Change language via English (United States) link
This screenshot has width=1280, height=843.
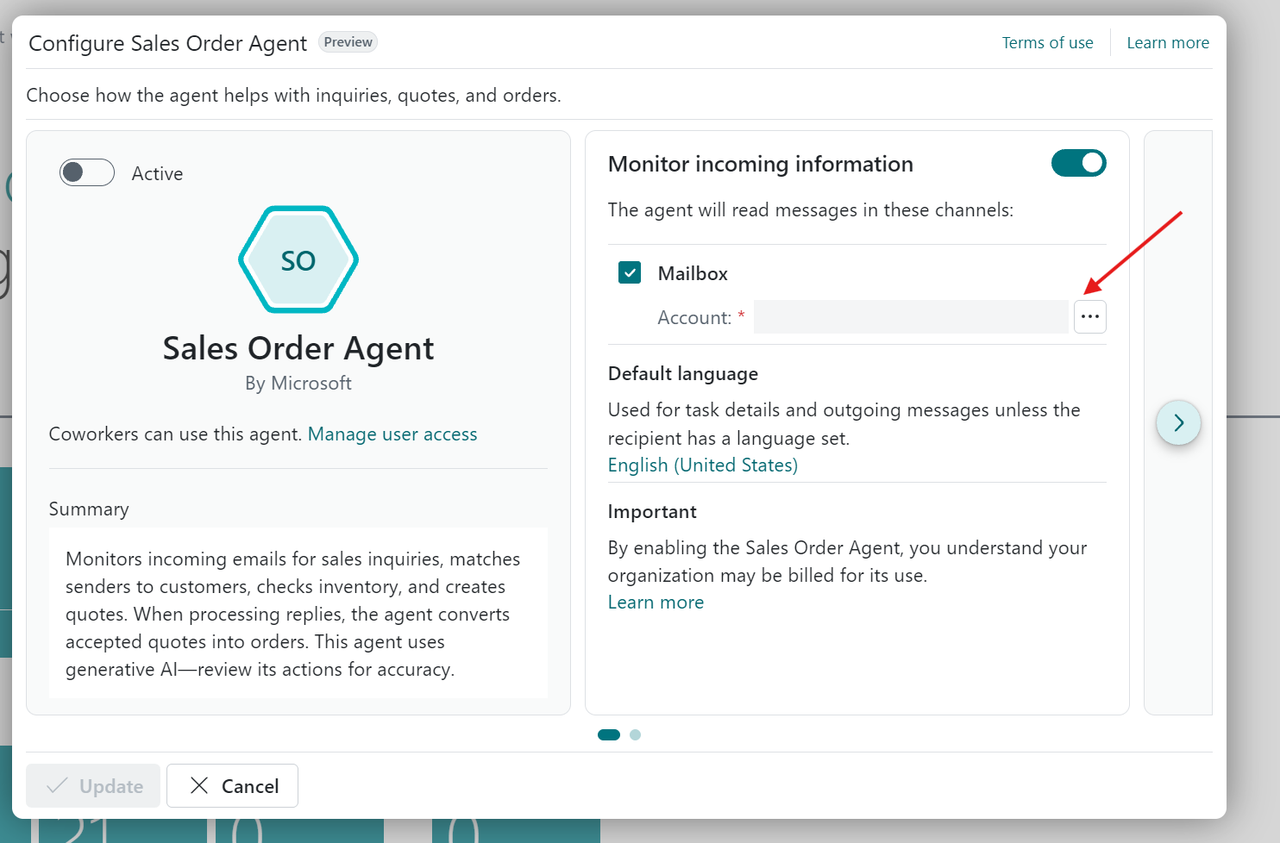(703, 465)
